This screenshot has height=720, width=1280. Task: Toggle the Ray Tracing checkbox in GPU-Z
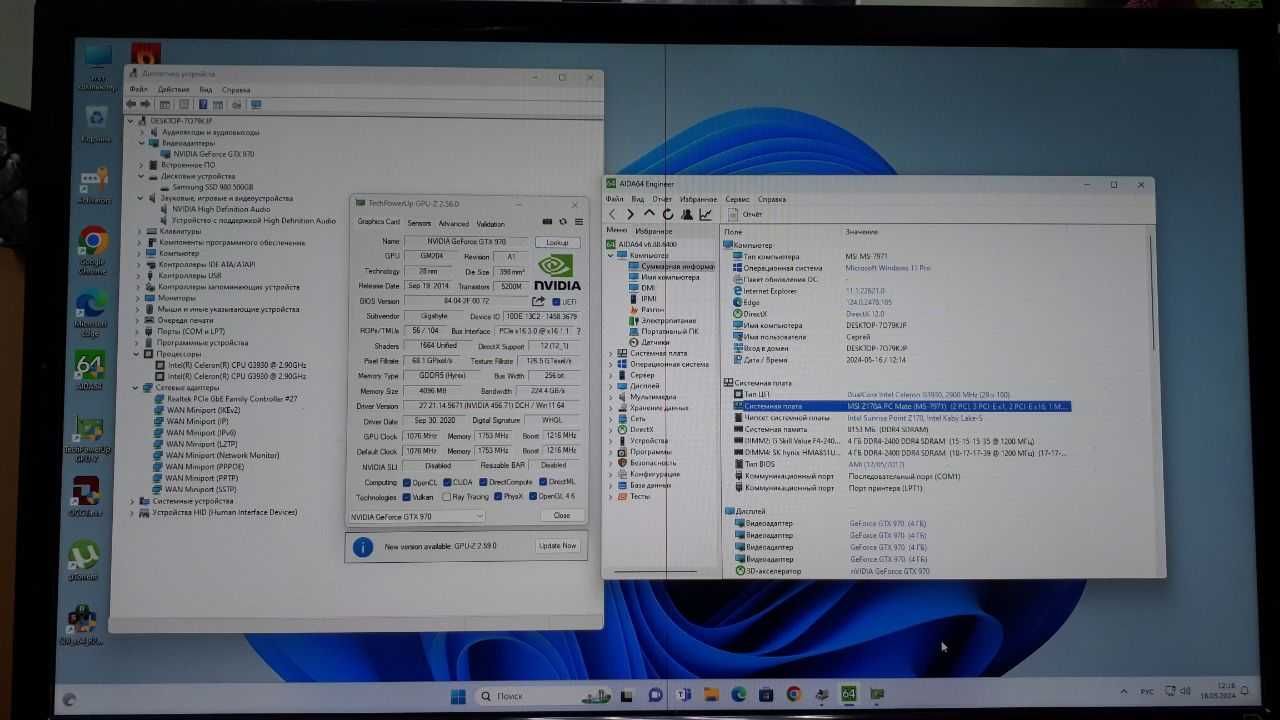pos(446,497)
